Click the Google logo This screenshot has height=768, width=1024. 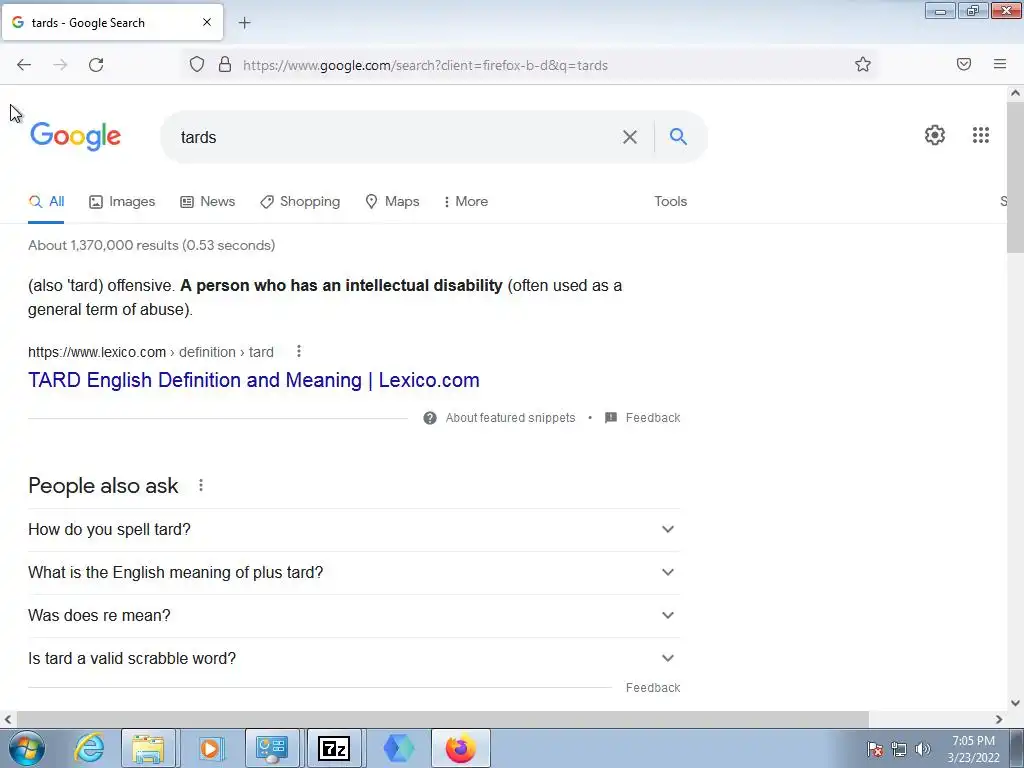pos(76,136)
